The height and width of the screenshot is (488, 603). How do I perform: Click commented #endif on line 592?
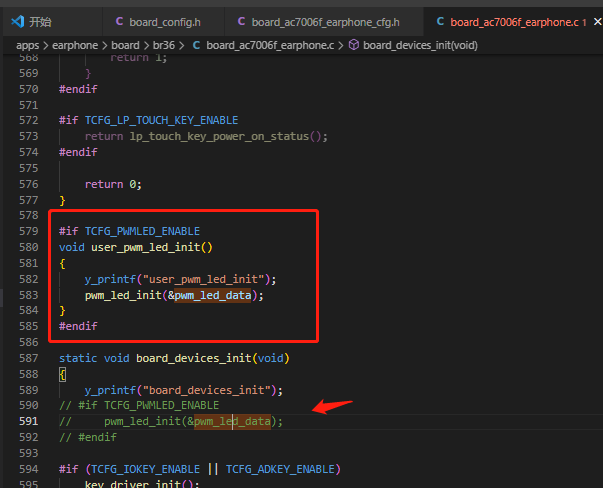97,438
